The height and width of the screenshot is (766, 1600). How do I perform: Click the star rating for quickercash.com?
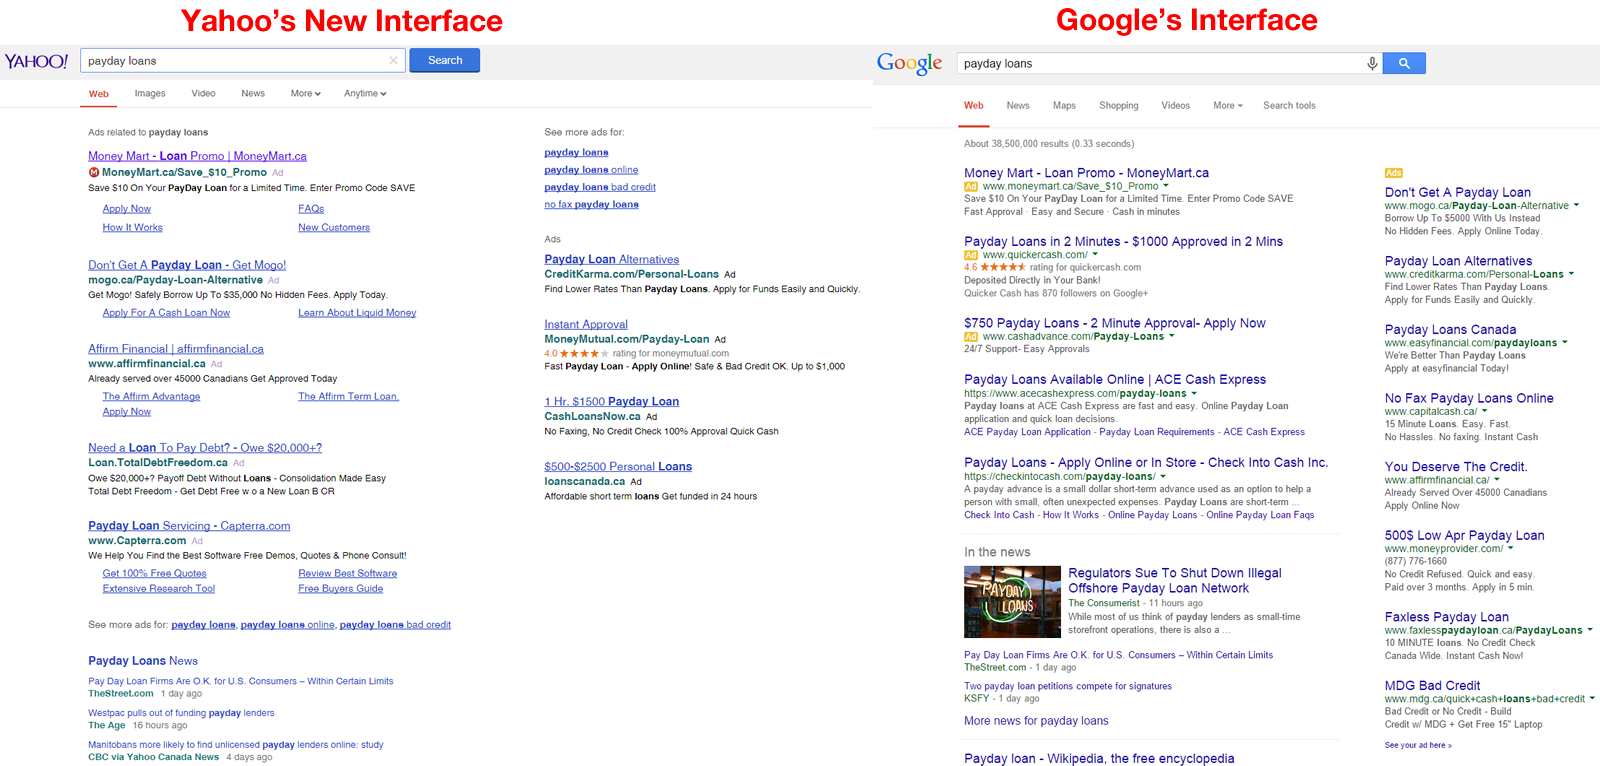[1002, 268]
